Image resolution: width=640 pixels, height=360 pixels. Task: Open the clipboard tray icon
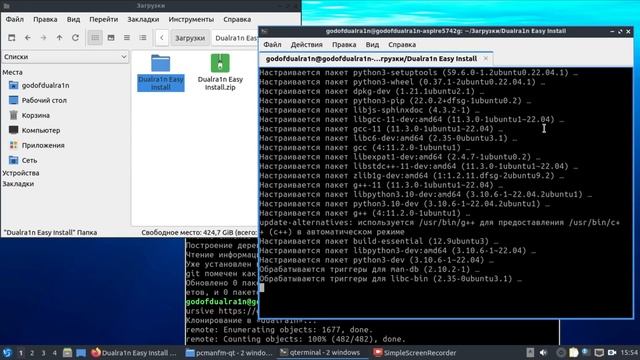pos(574,353)
